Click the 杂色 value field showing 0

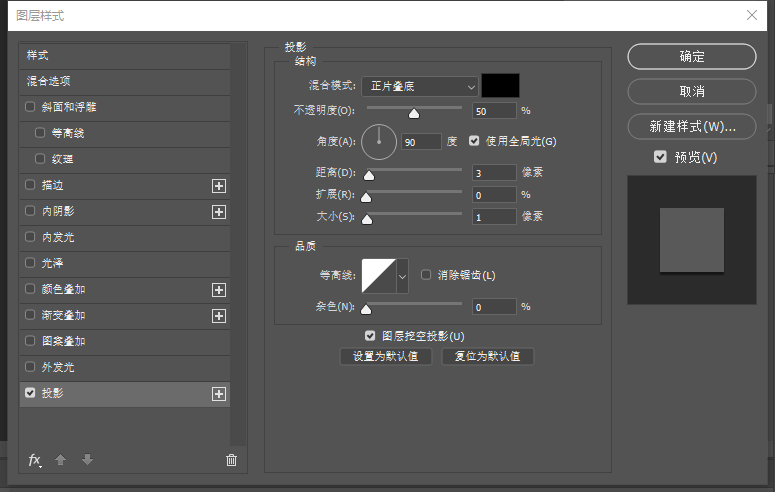(x=494, y=307)
